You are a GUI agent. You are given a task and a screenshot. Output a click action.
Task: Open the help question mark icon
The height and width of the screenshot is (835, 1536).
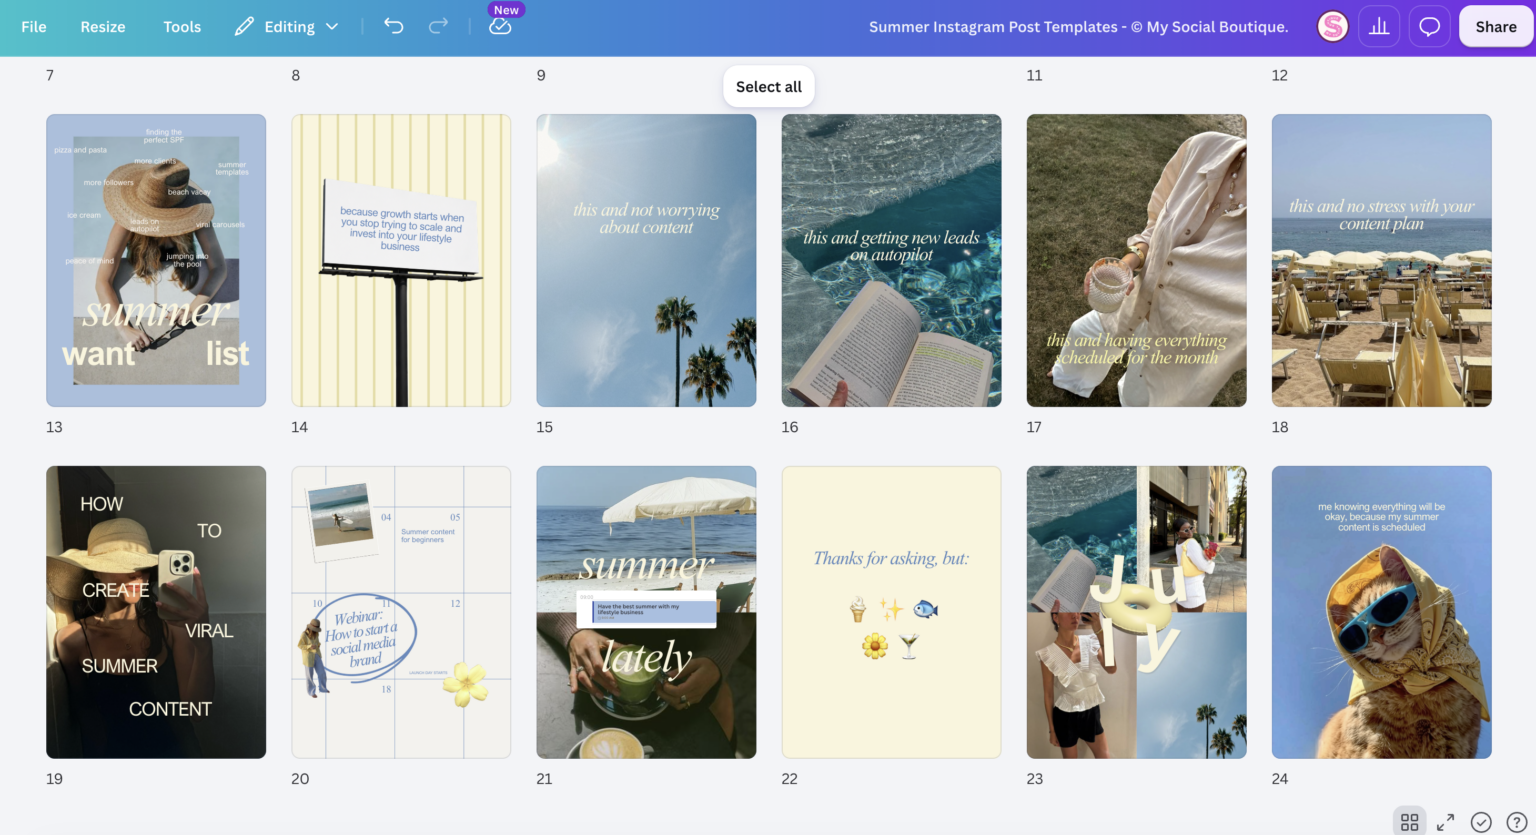pyautogui.click(x=1516, y=822)
